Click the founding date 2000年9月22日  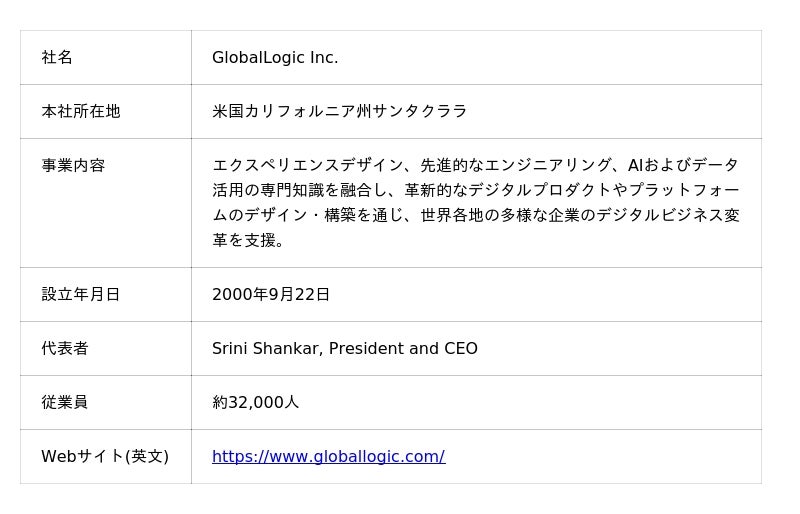pyautogui.click(x=271, y=295)
